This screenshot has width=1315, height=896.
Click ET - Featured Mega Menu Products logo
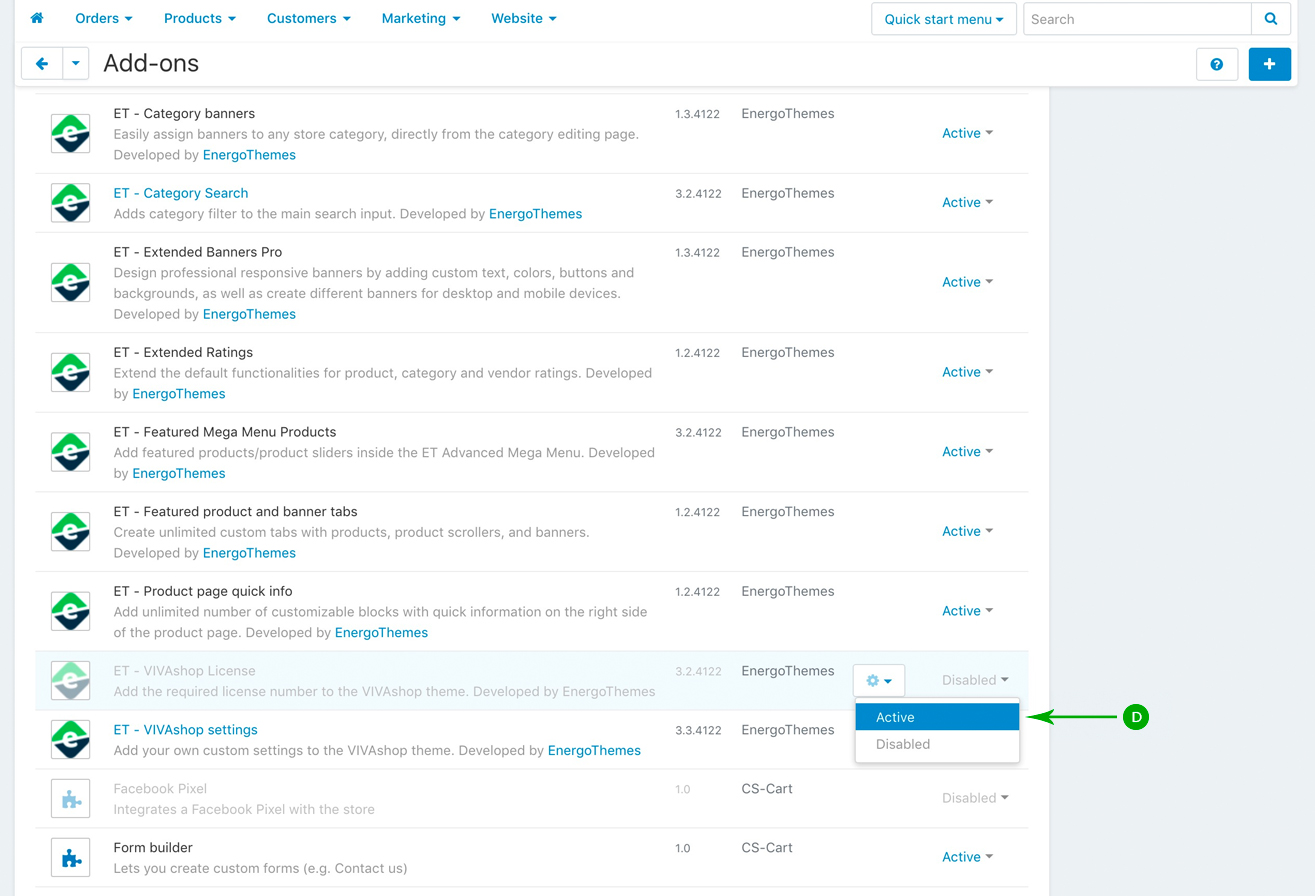pyautogui.click(x=71, y=452)
